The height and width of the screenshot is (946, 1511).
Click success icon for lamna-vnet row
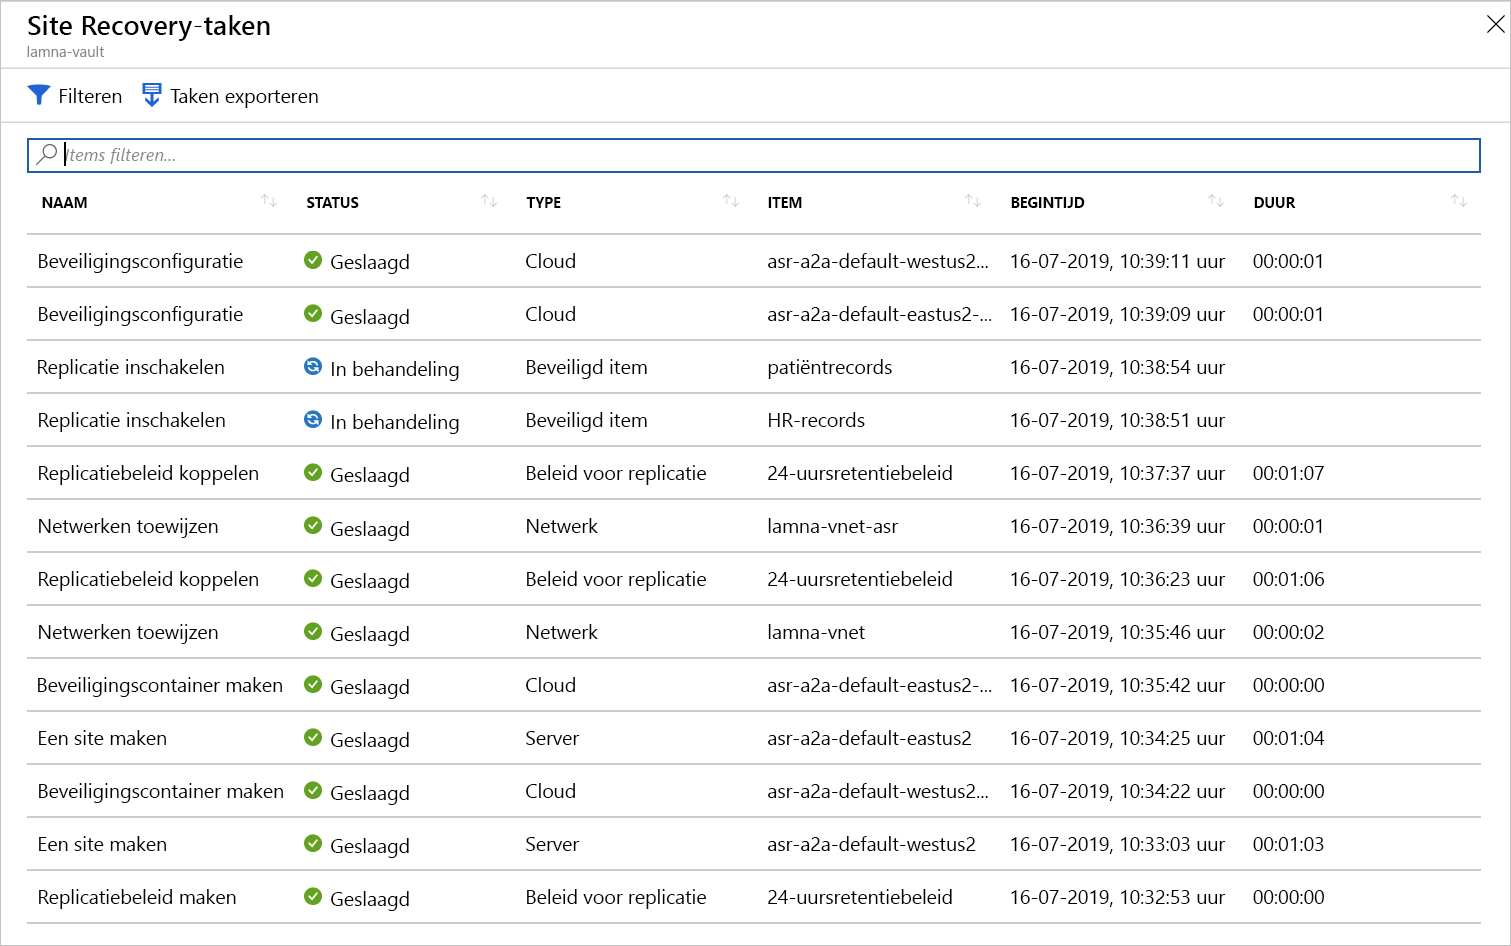(x=313, y=631)
